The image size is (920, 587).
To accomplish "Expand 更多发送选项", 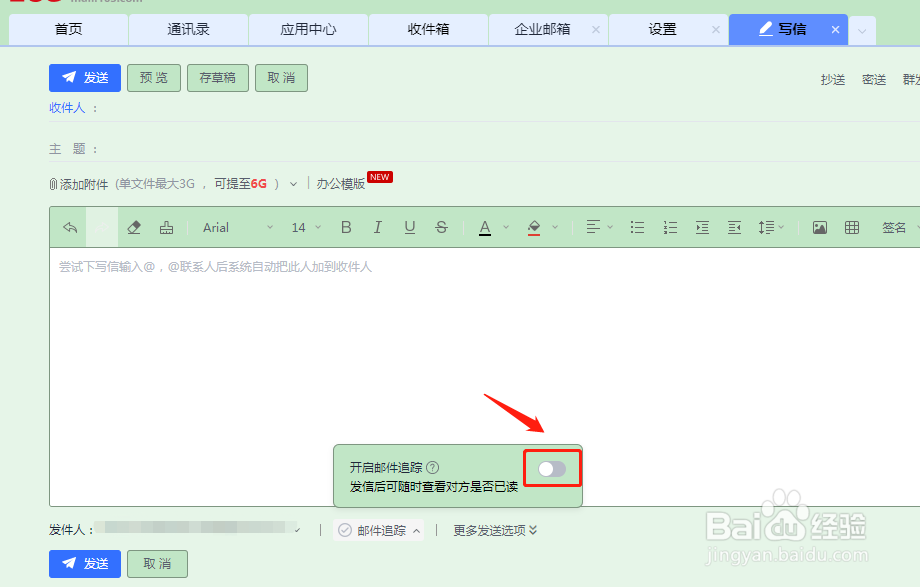I will tap(495, 530).
